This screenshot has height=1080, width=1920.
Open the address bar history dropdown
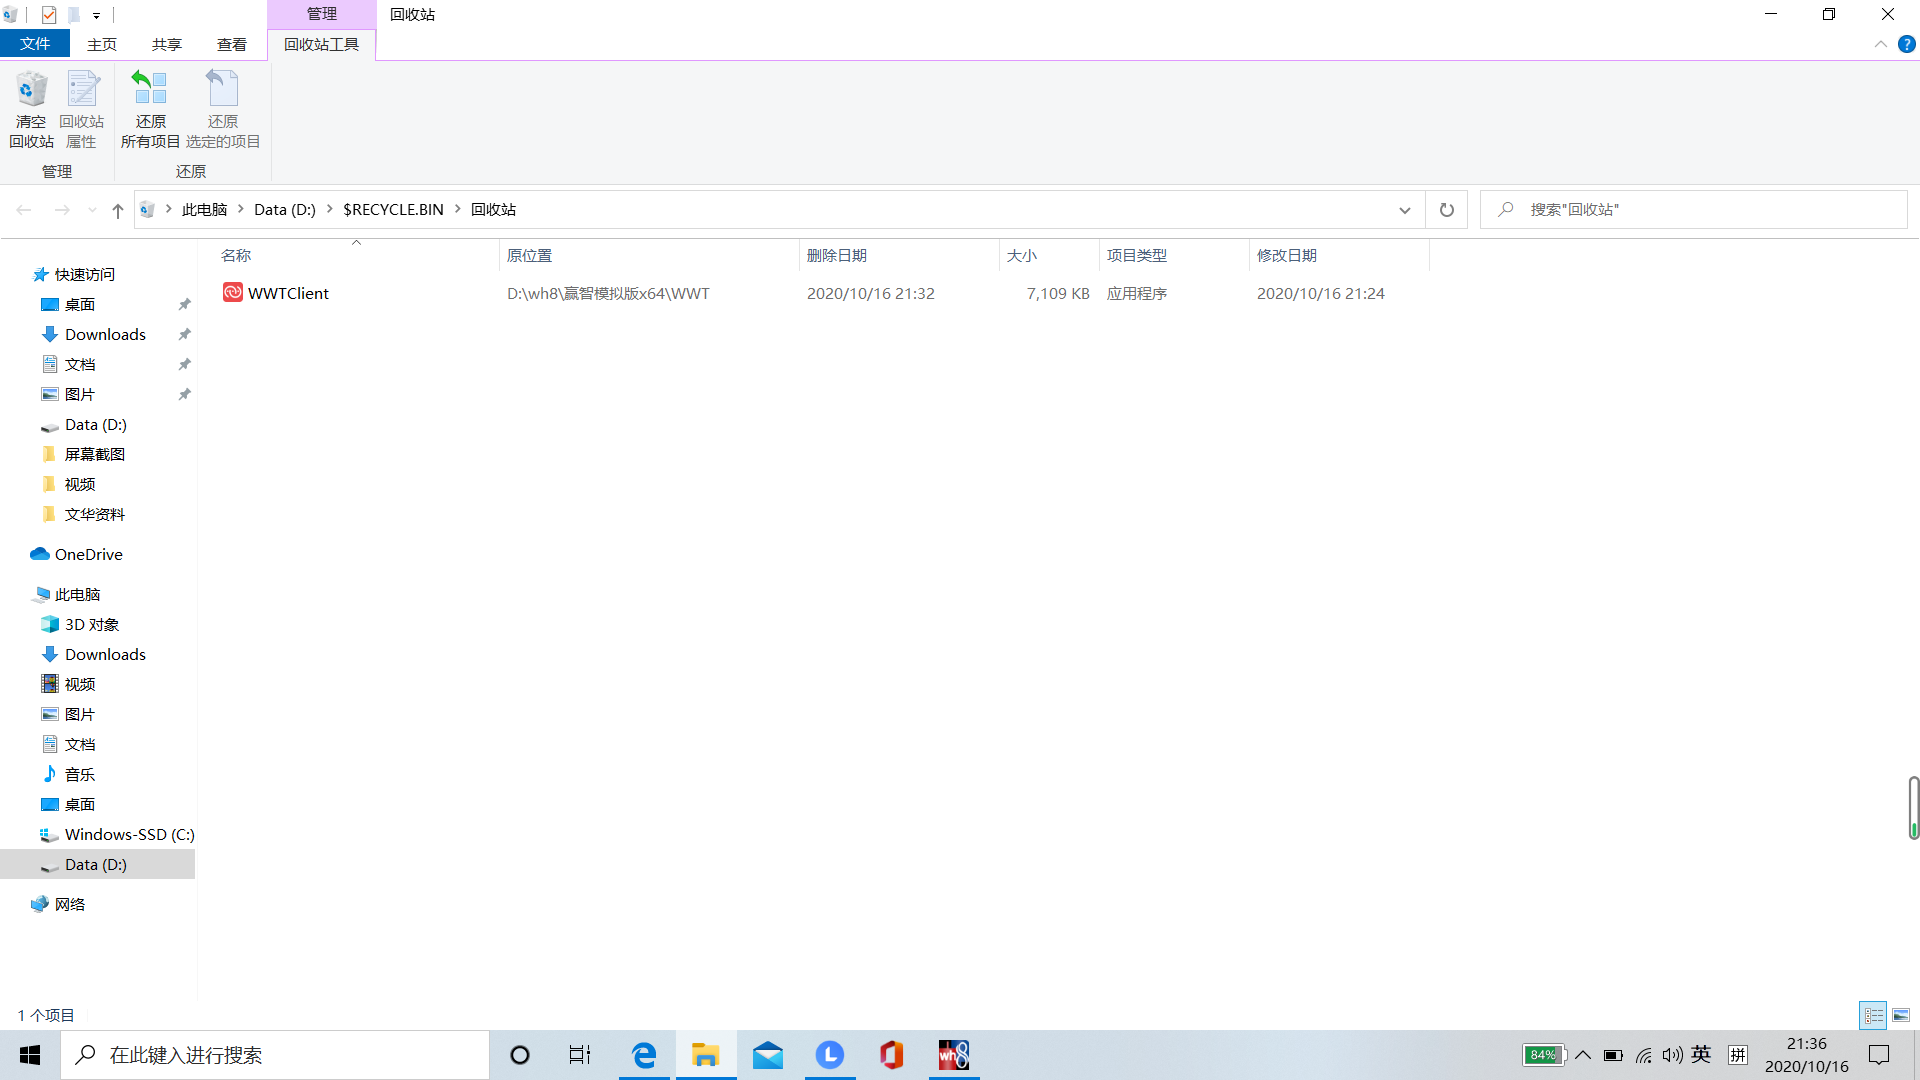click(1404, 210)
